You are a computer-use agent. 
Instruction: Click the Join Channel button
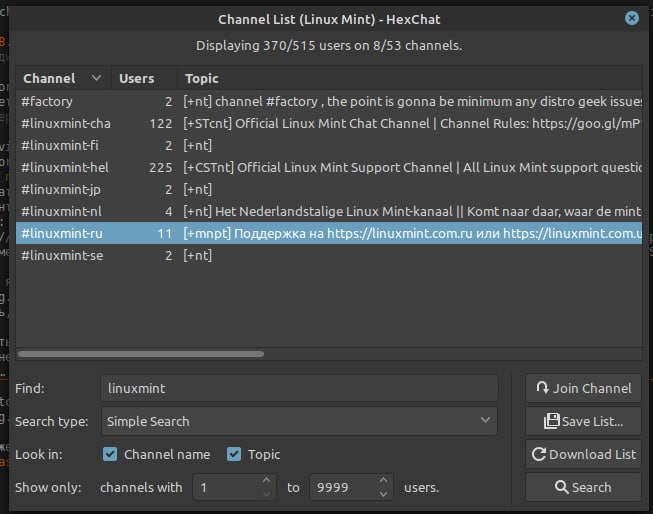(x=583, y=388)
